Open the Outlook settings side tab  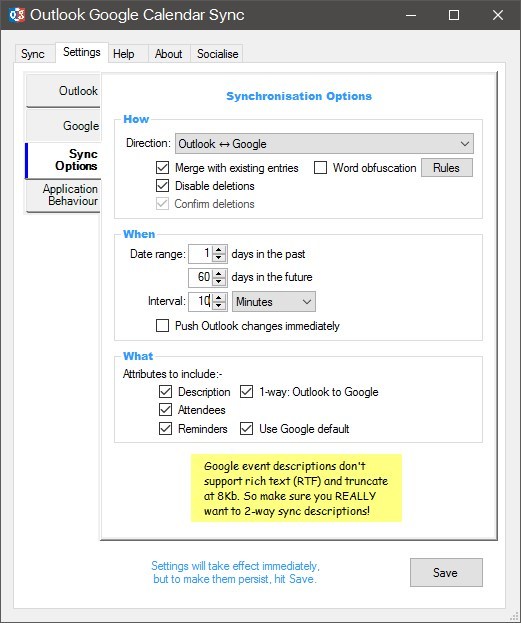point(64,91)
